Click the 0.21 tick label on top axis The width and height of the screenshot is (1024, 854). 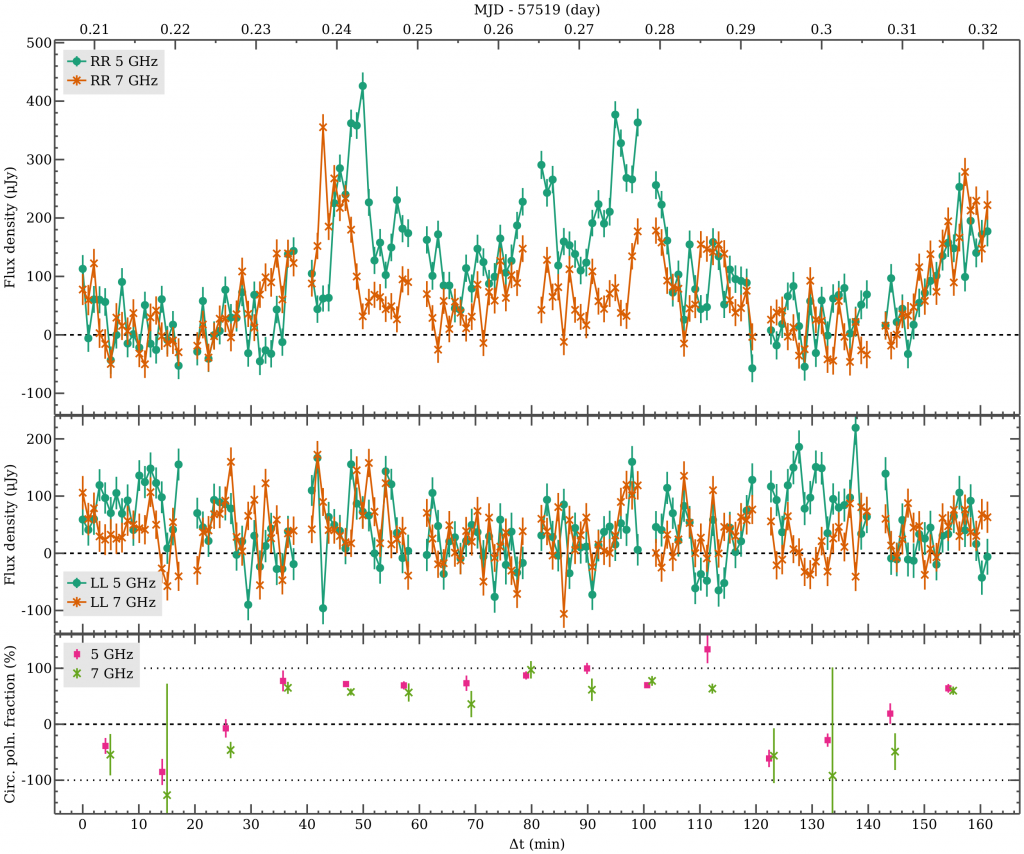point(95,29)
